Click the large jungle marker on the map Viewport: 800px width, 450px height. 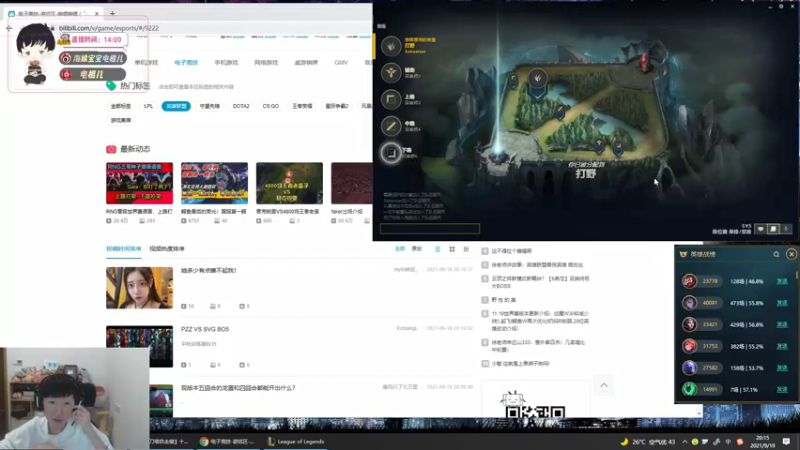click(x=537, y=82)
